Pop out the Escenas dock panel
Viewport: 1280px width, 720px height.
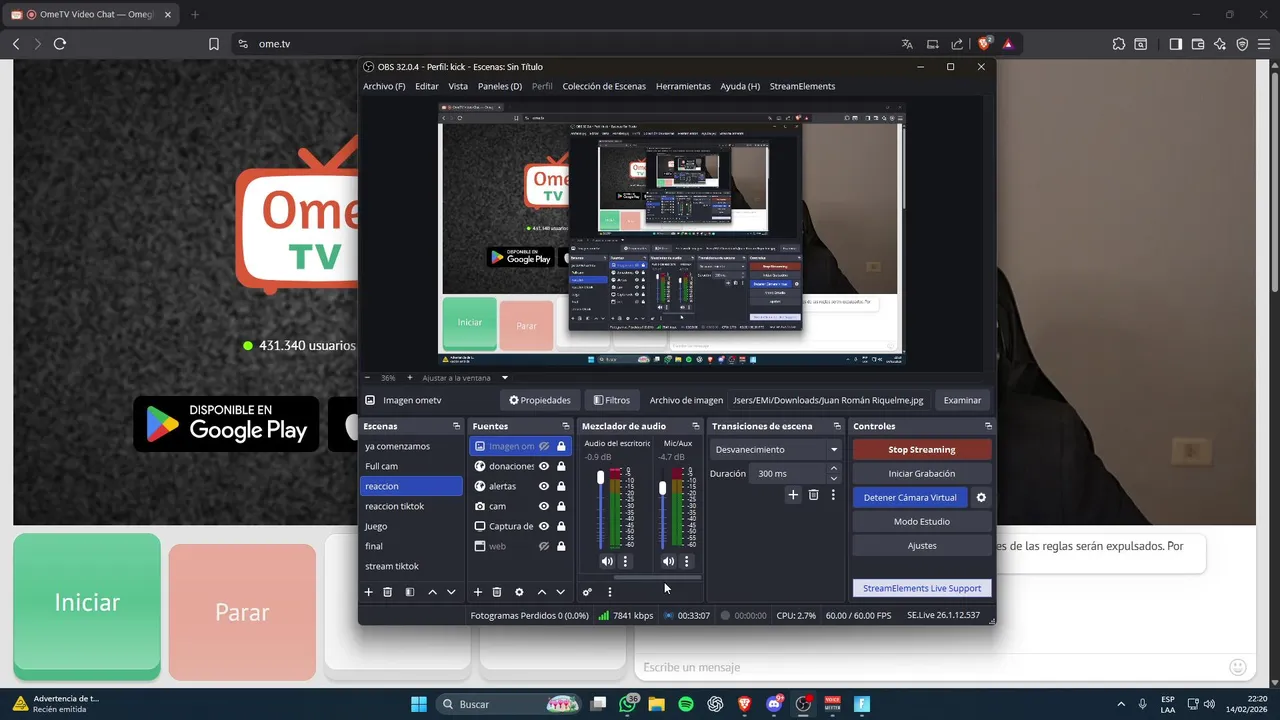456,426
